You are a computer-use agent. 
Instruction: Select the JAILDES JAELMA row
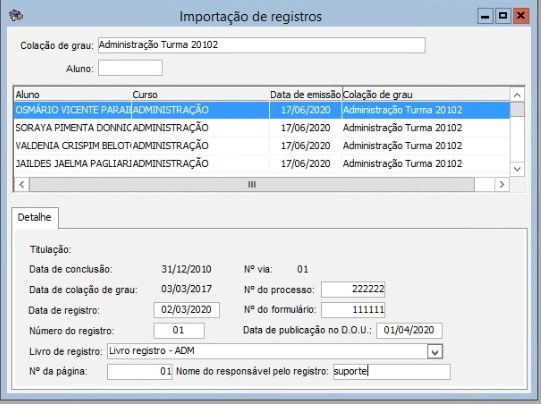pos(262,164)
